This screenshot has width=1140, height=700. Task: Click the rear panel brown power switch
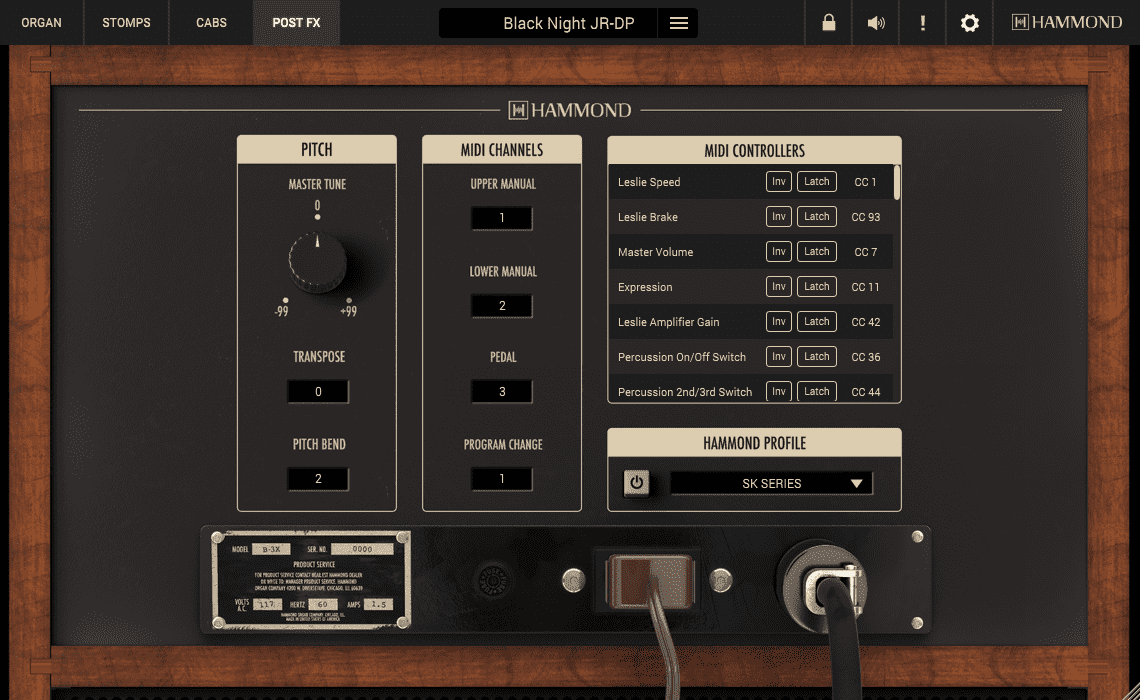tap(649, 581)
